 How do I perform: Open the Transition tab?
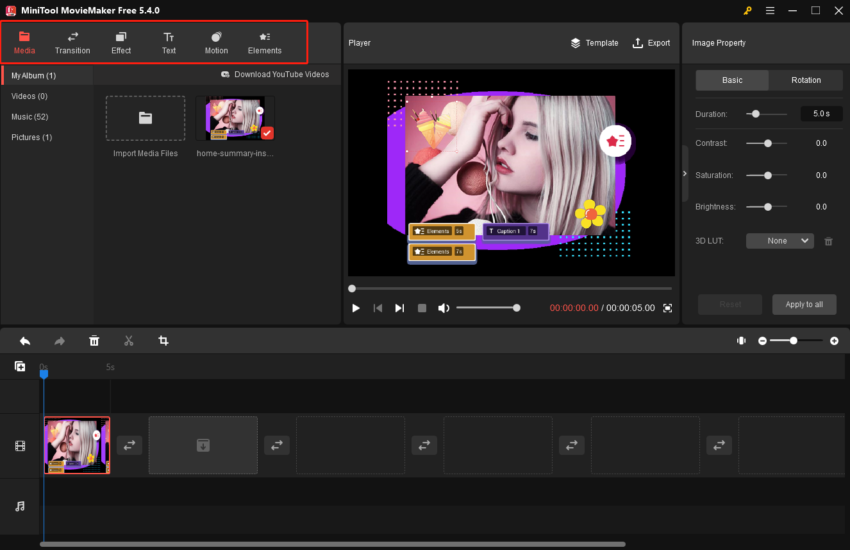coord(72,43)
